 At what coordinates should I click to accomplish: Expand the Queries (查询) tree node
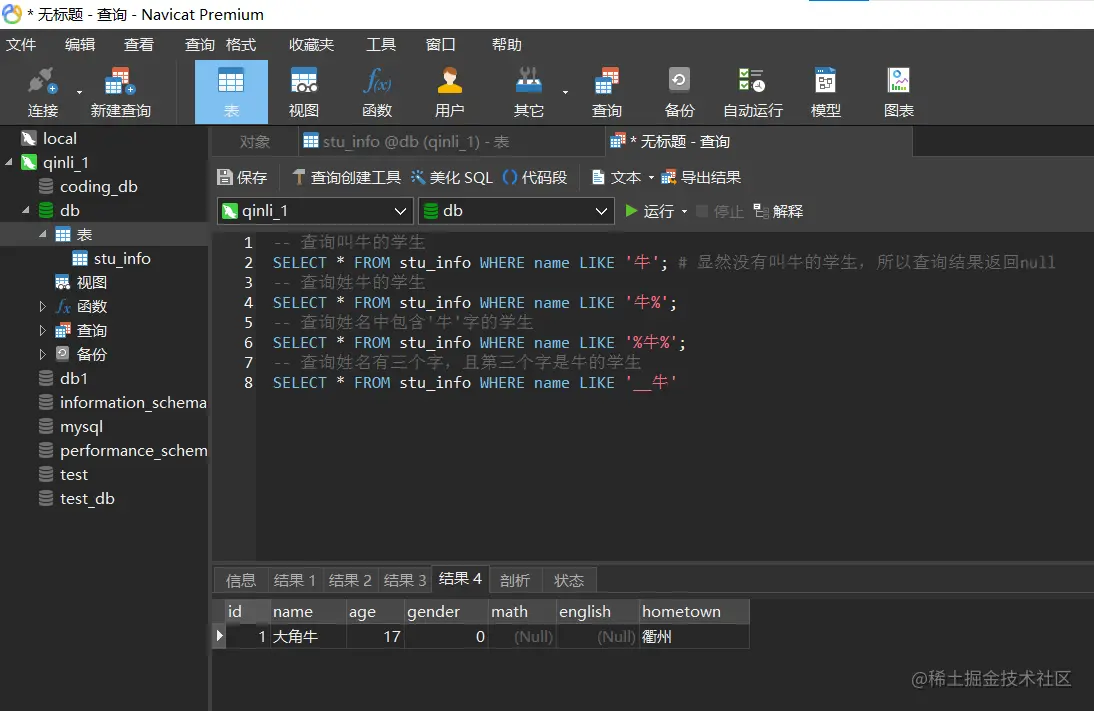(x=43, y=330)
